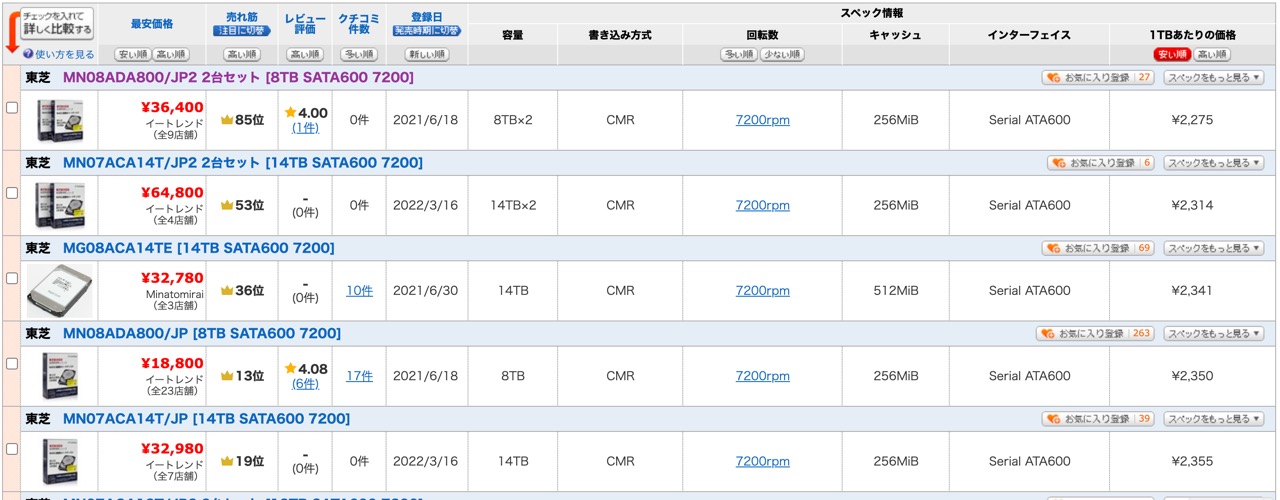Open thumbnail image of MN08ADA800/JP2 set

coord(60,120)
